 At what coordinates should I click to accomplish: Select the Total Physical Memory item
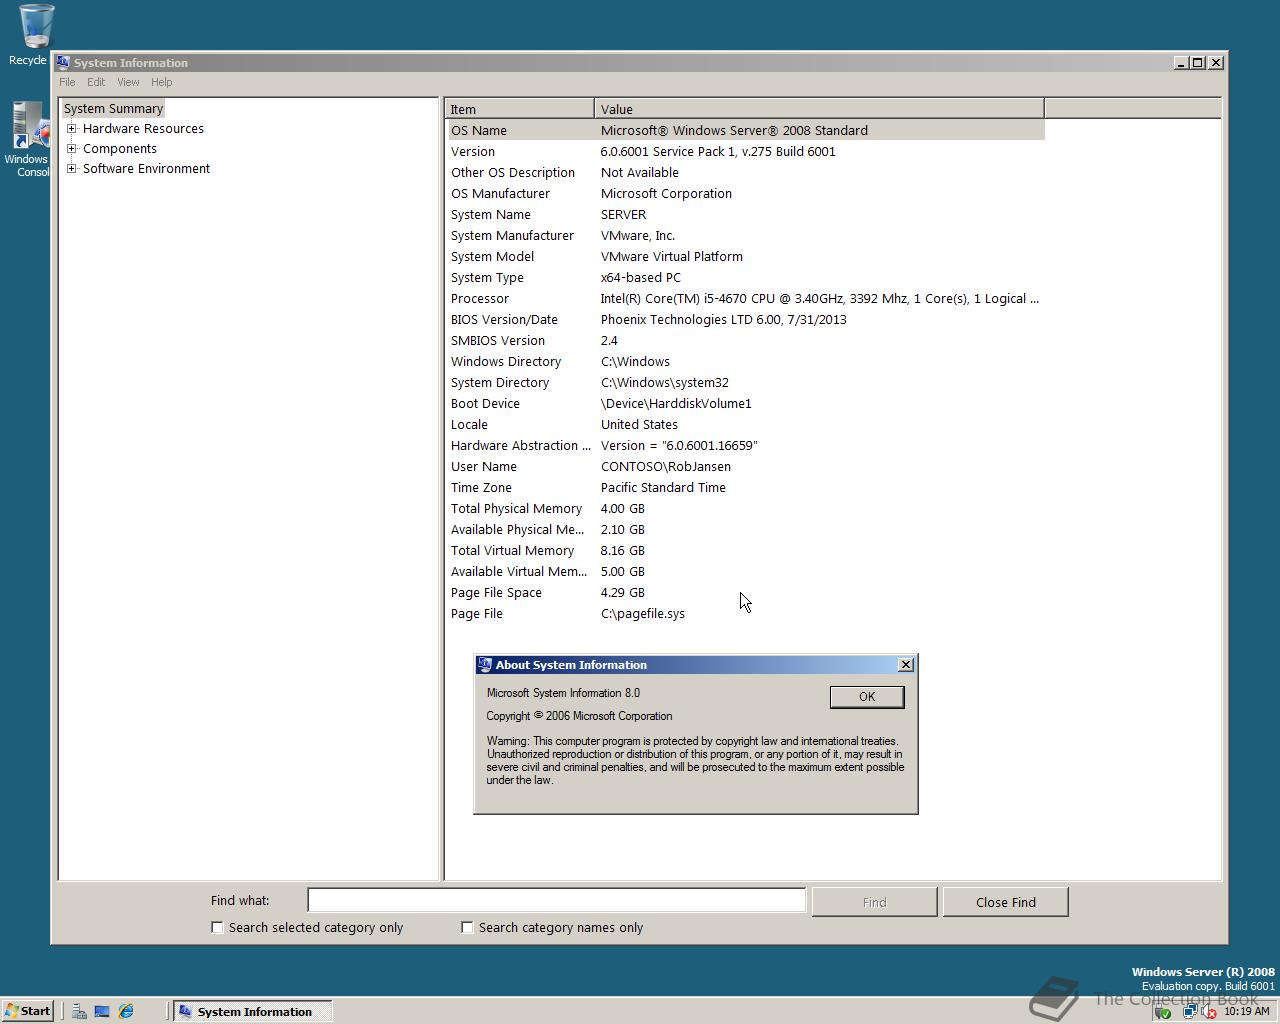(516, 509)
